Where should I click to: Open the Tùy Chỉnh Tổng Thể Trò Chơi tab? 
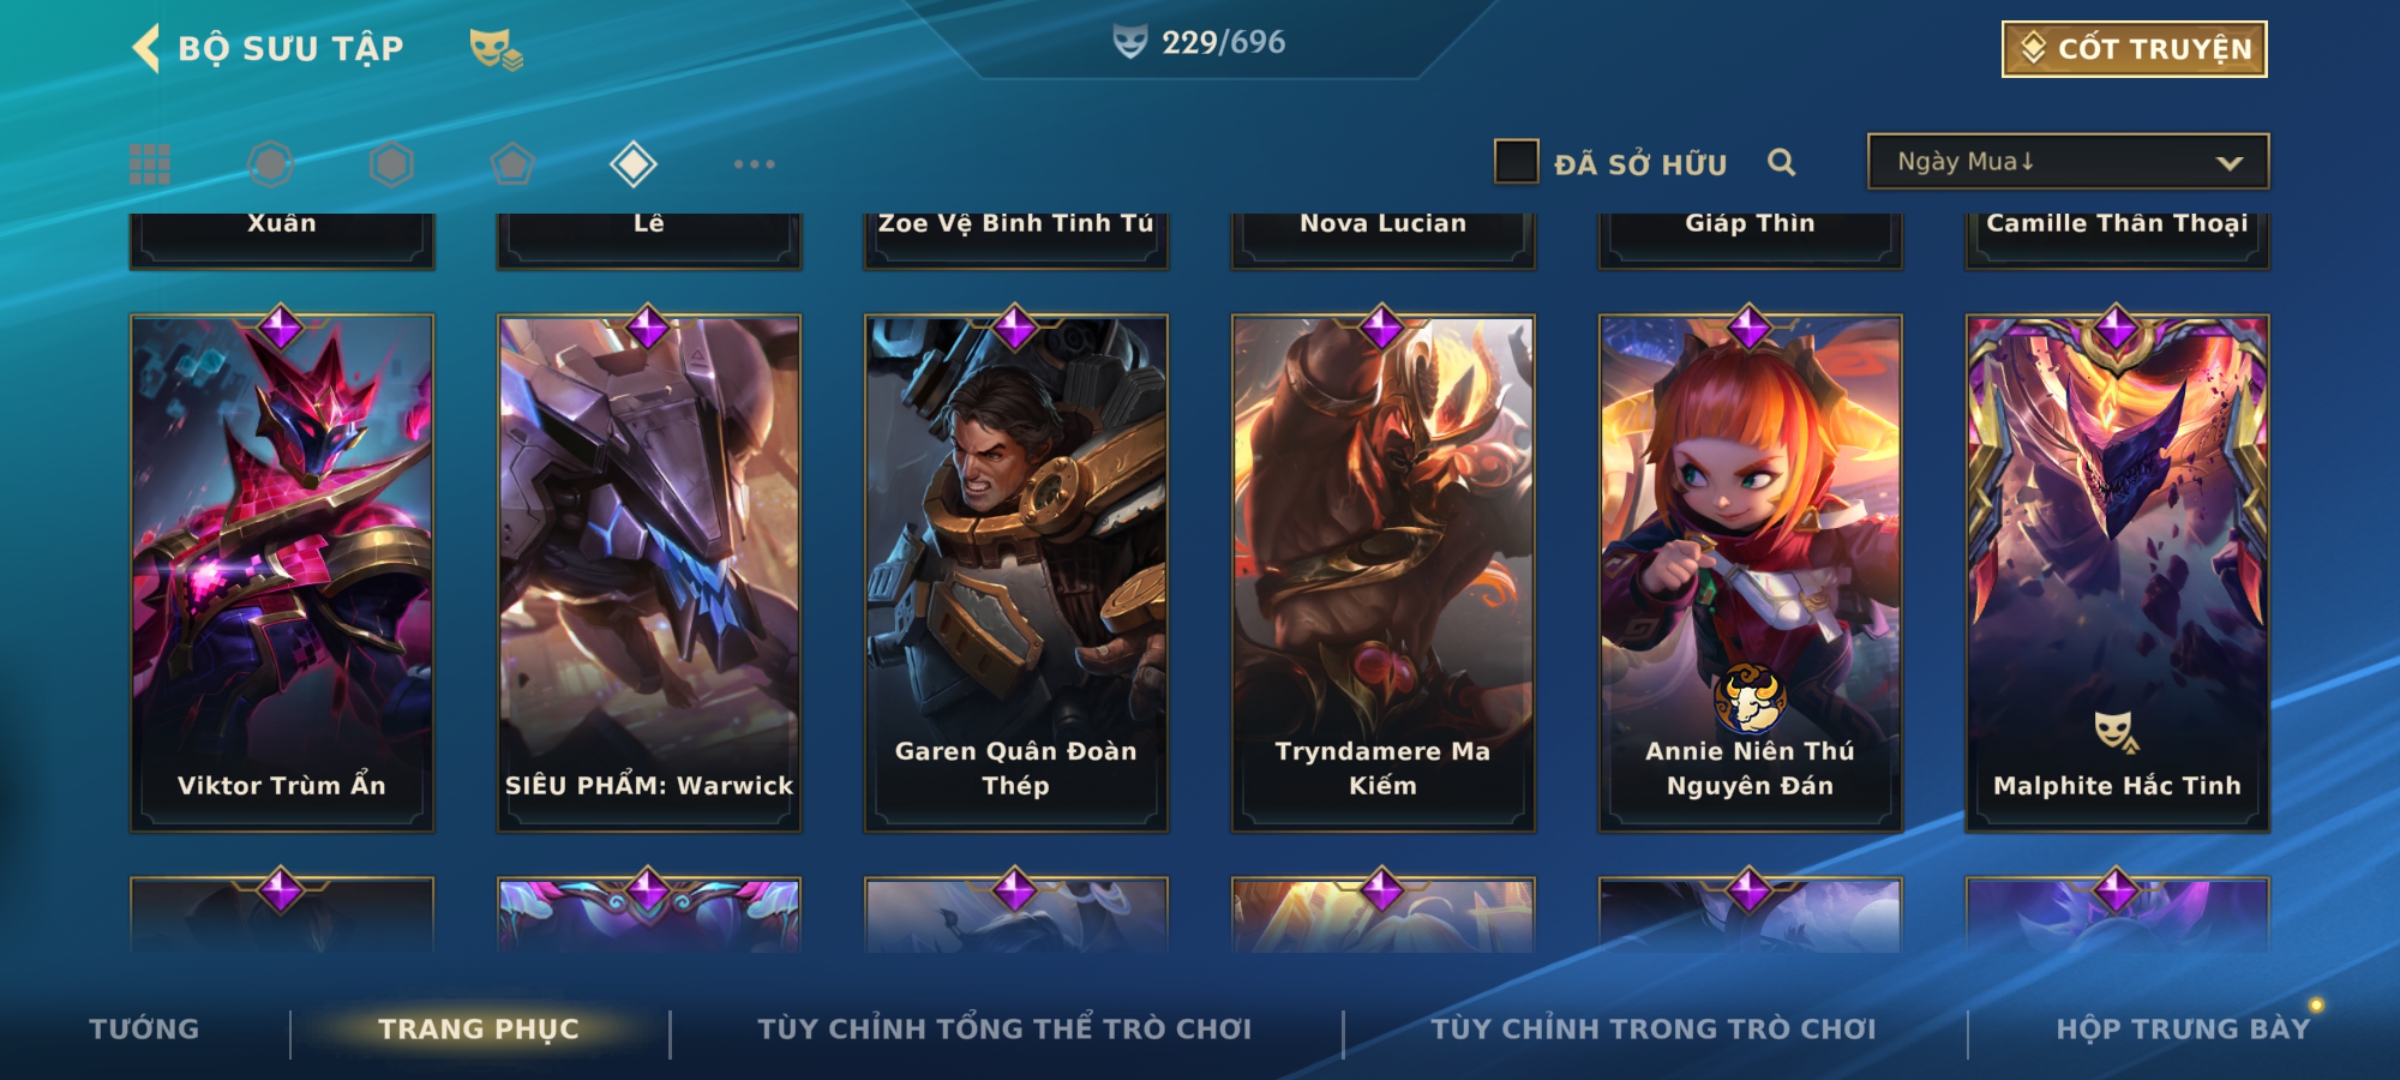(x=1004, y=1028)
